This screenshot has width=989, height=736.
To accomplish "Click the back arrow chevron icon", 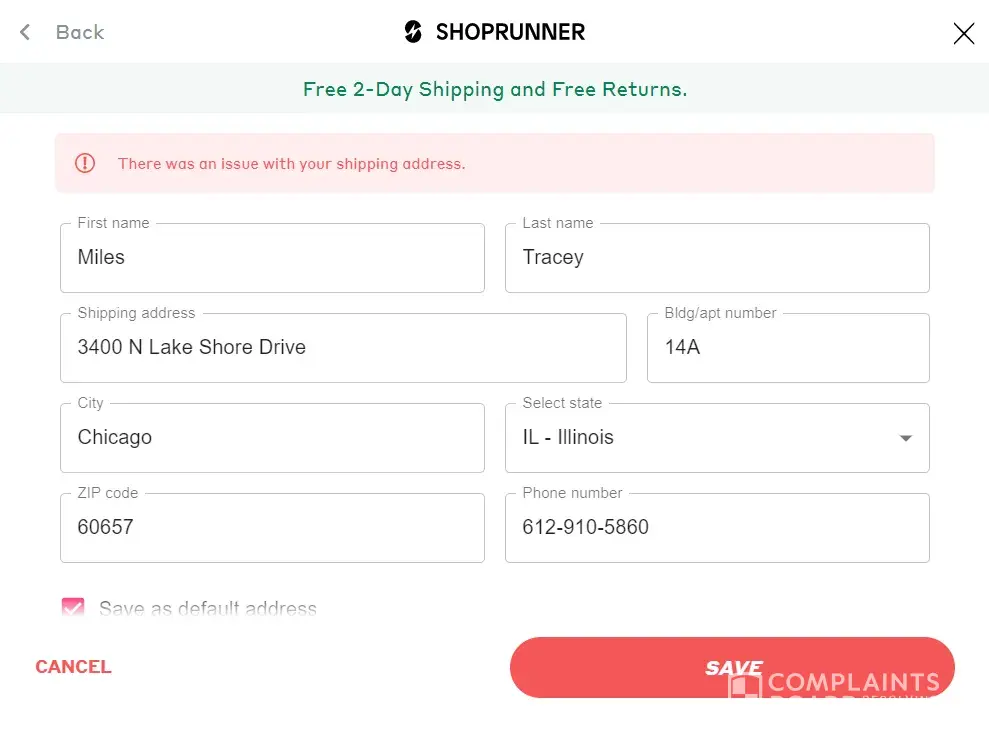I will [x=25, y=32].
